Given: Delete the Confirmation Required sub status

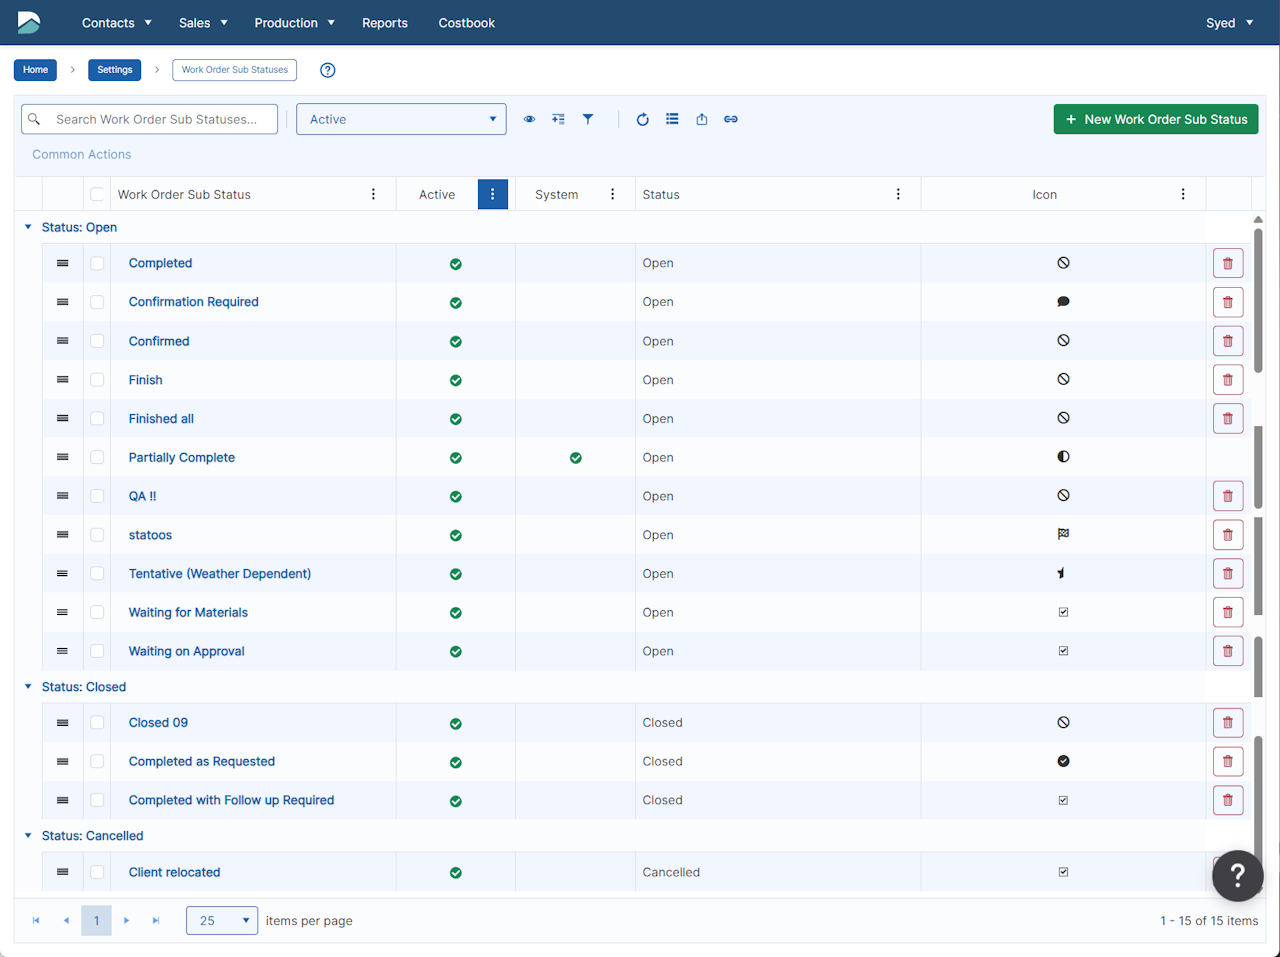Looking at the screenshot, I should pos(1227,302).
